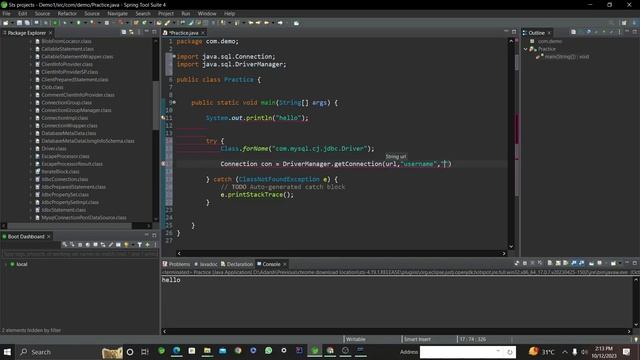Click Smart Insert in status bar
This screenshot has height=360, width=640.
tap(417, 339)
